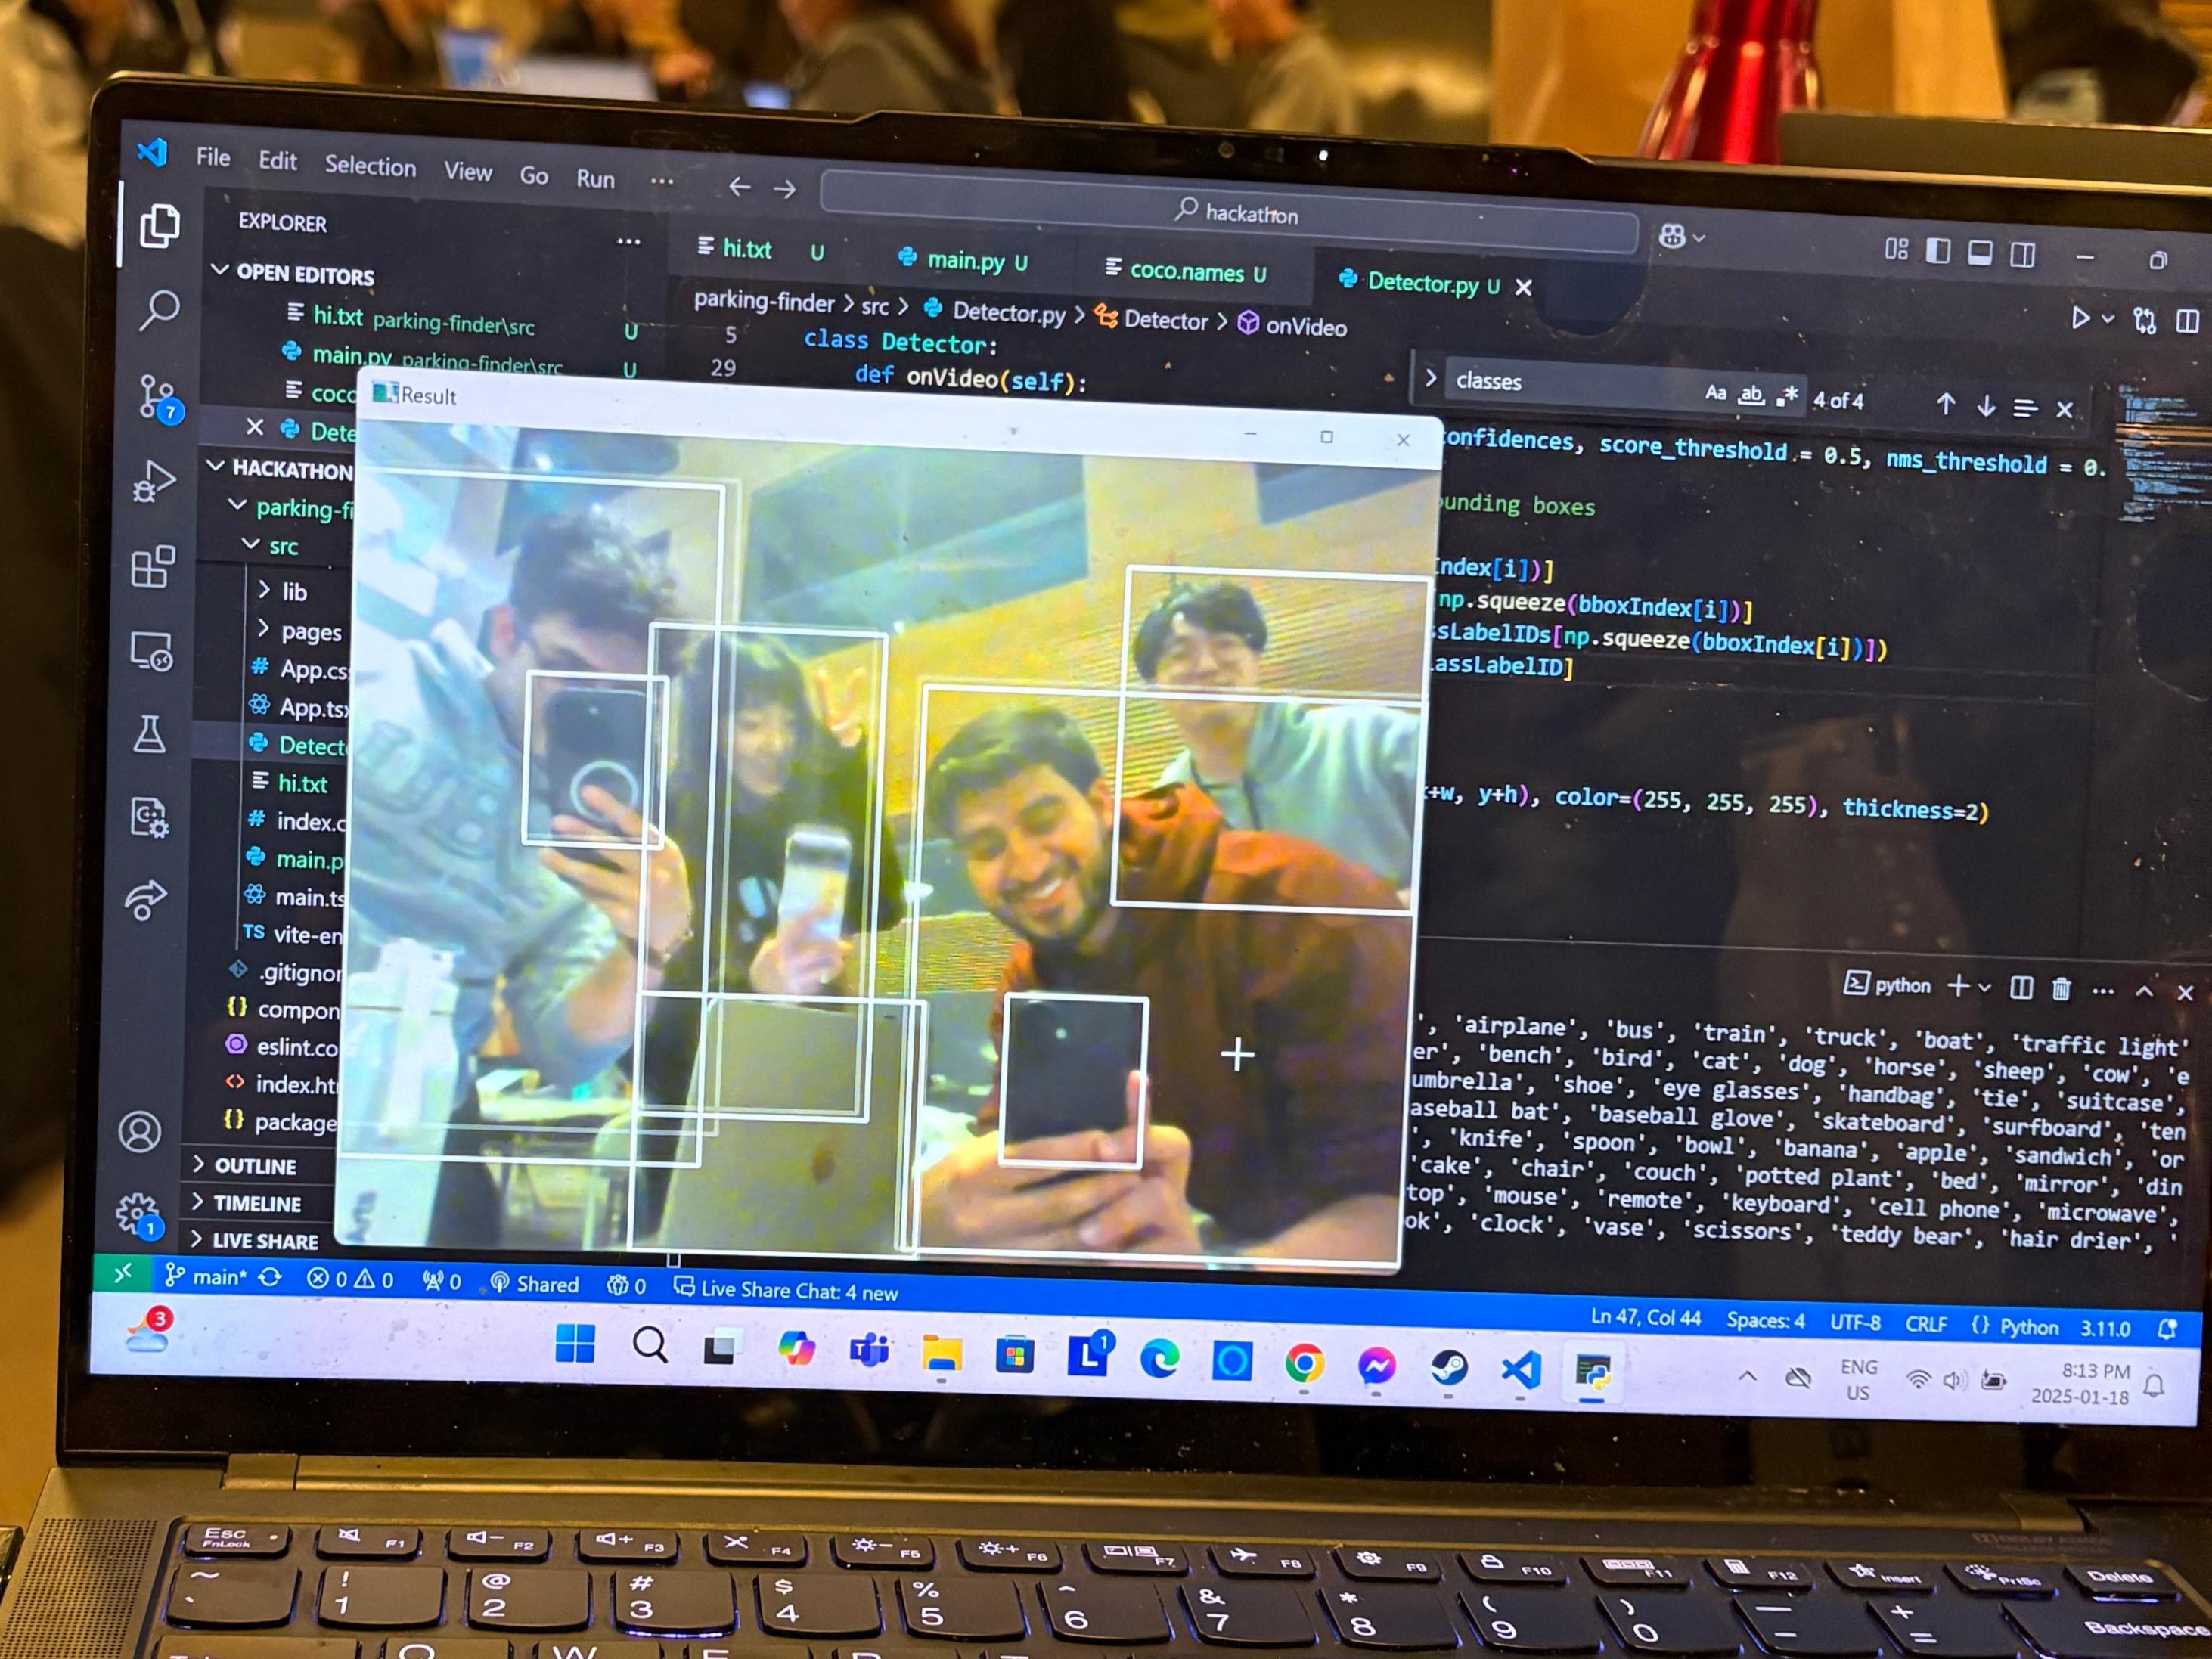Image resolution: width=2212 pixels, height=1659 pixels.
Task: Open the Manage settings gear
Action: click(x=138, y=1215)
